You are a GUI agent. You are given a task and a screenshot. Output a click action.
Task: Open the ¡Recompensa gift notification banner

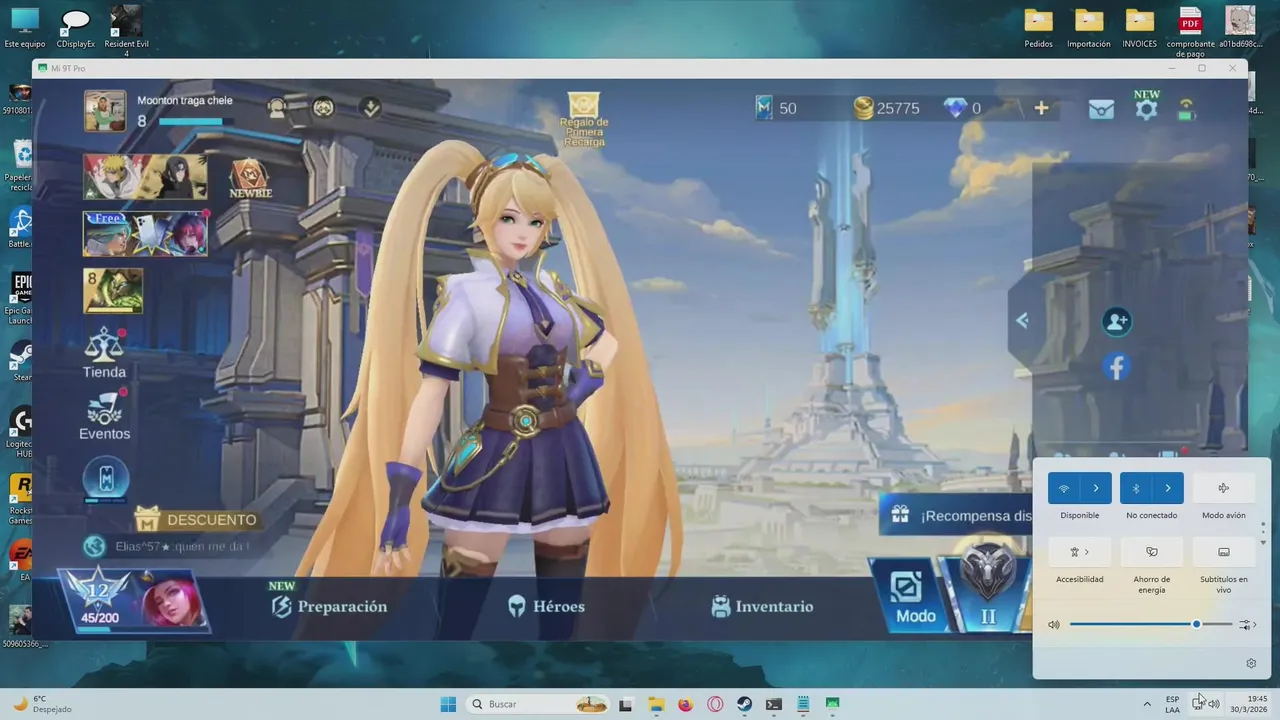pyautogui.click(x=958, y=515)
